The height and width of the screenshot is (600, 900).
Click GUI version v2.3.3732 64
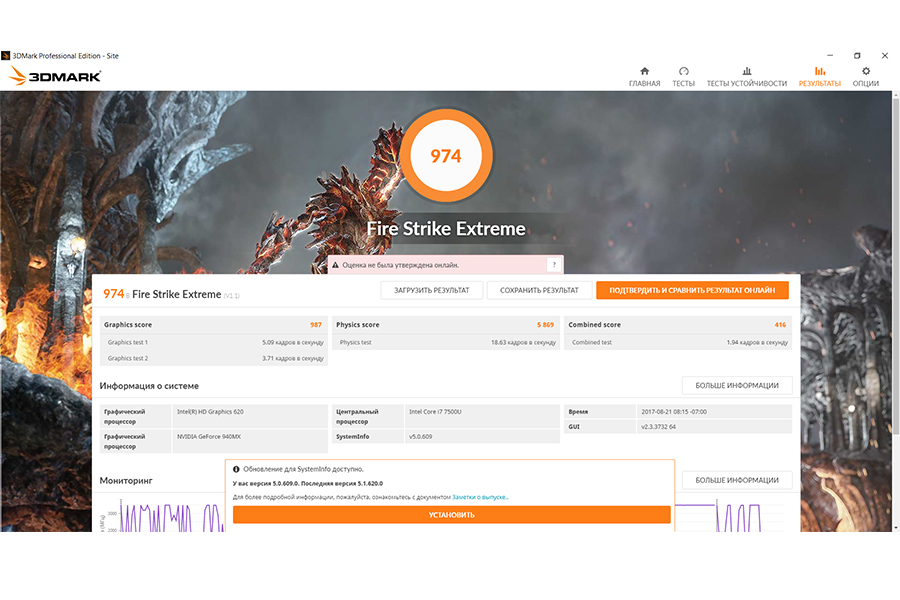658,427
